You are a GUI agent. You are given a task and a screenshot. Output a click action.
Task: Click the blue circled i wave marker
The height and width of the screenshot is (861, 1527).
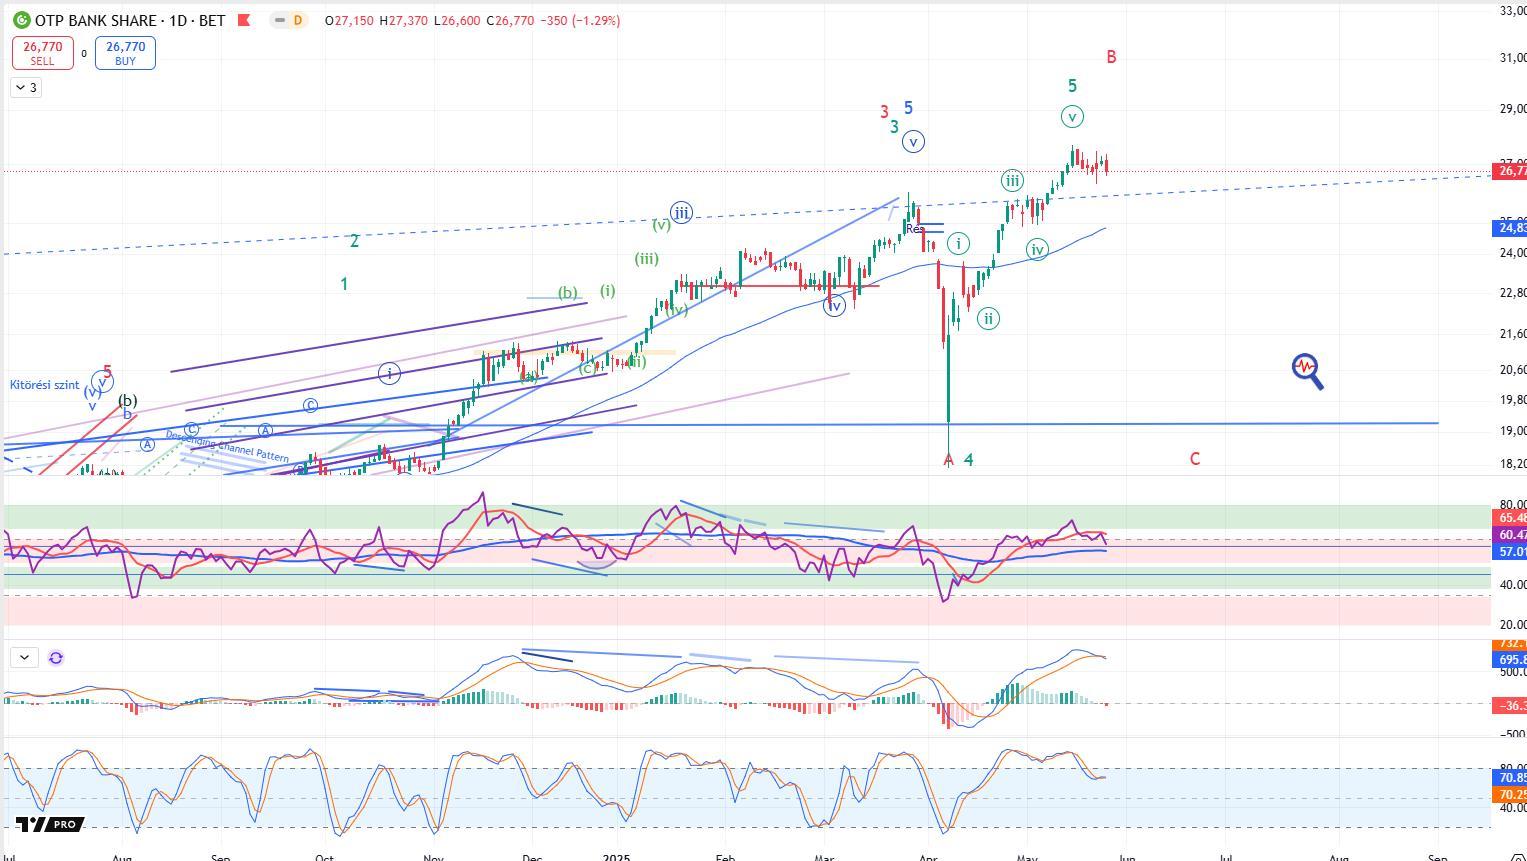click(390, 373)
